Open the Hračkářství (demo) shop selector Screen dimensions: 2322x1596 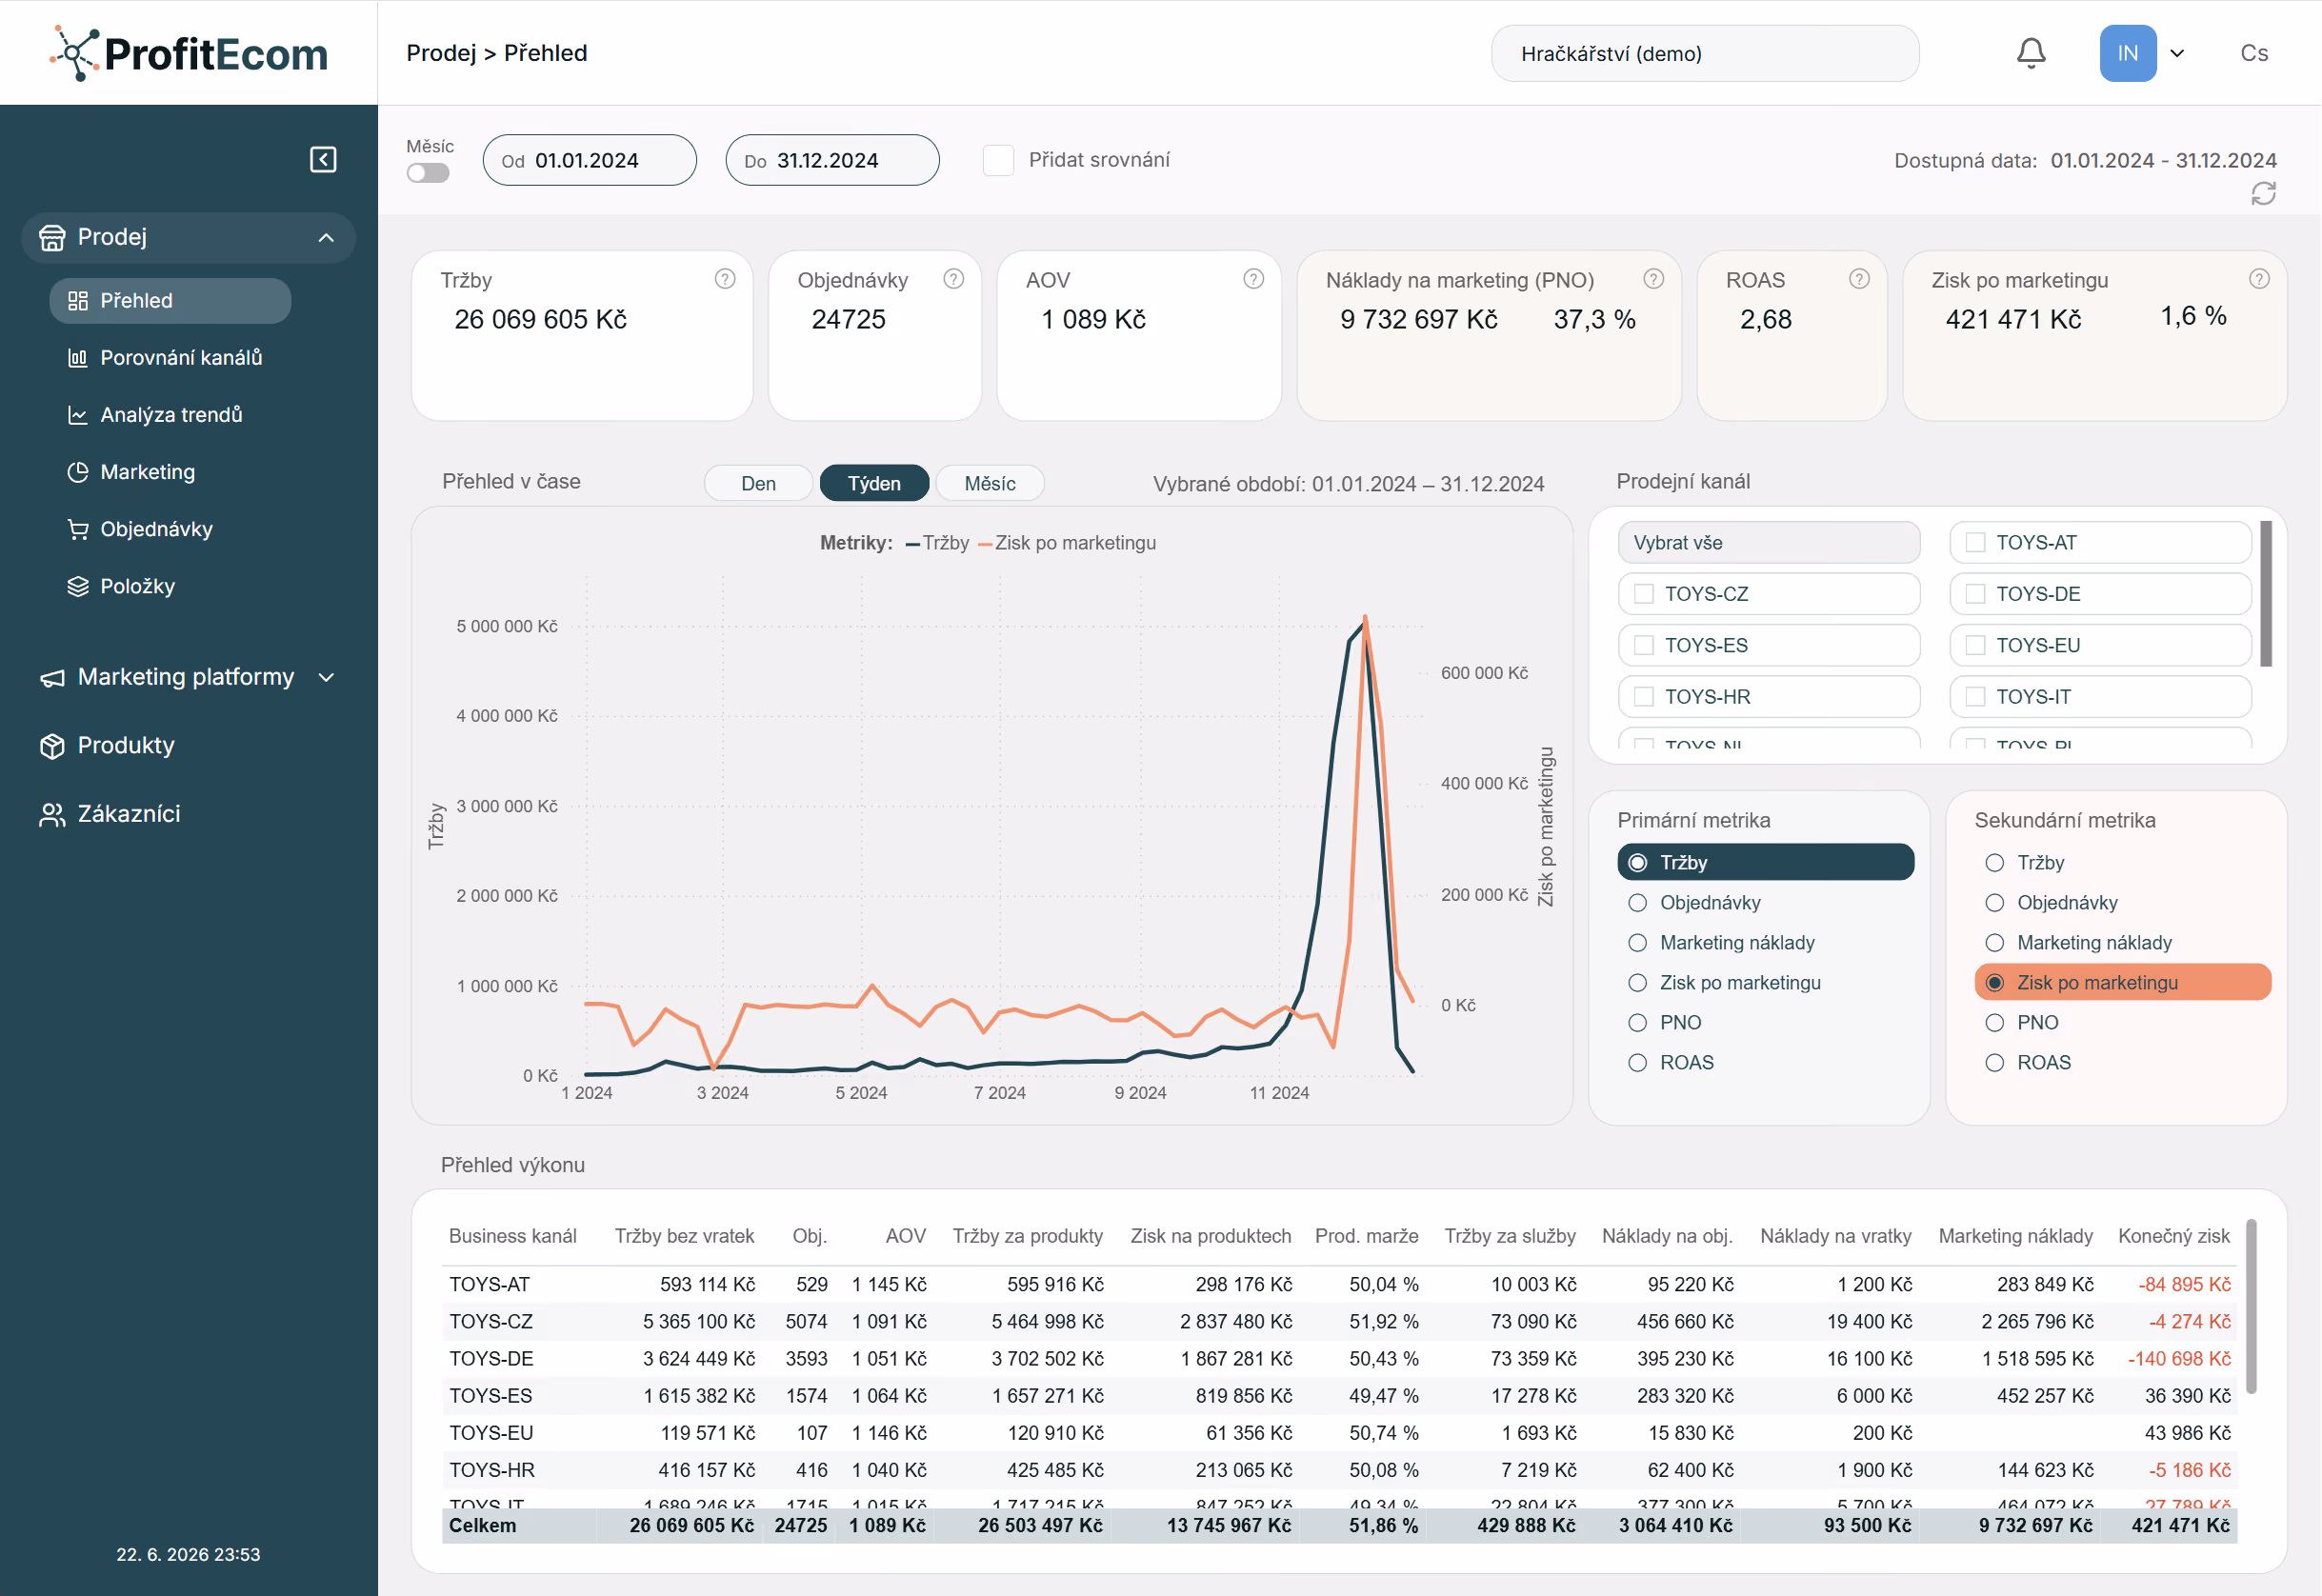pos(1704,54)
